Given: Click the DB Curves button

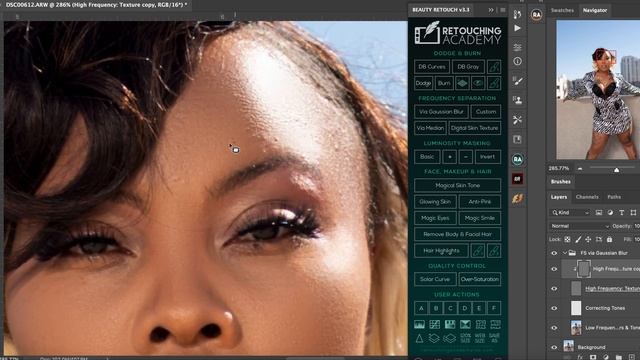Looking at the screenshot, I should pyautogui.click(x=432, y=67).
